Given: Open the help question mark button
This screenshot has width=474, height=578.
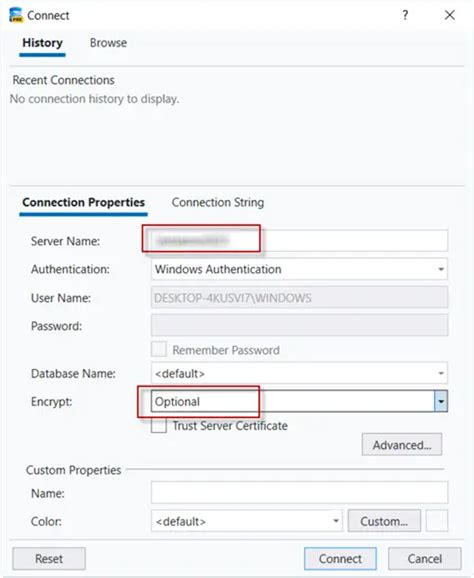Looking at the screenshot, I should pyautogui.click(x=405, y=15).
